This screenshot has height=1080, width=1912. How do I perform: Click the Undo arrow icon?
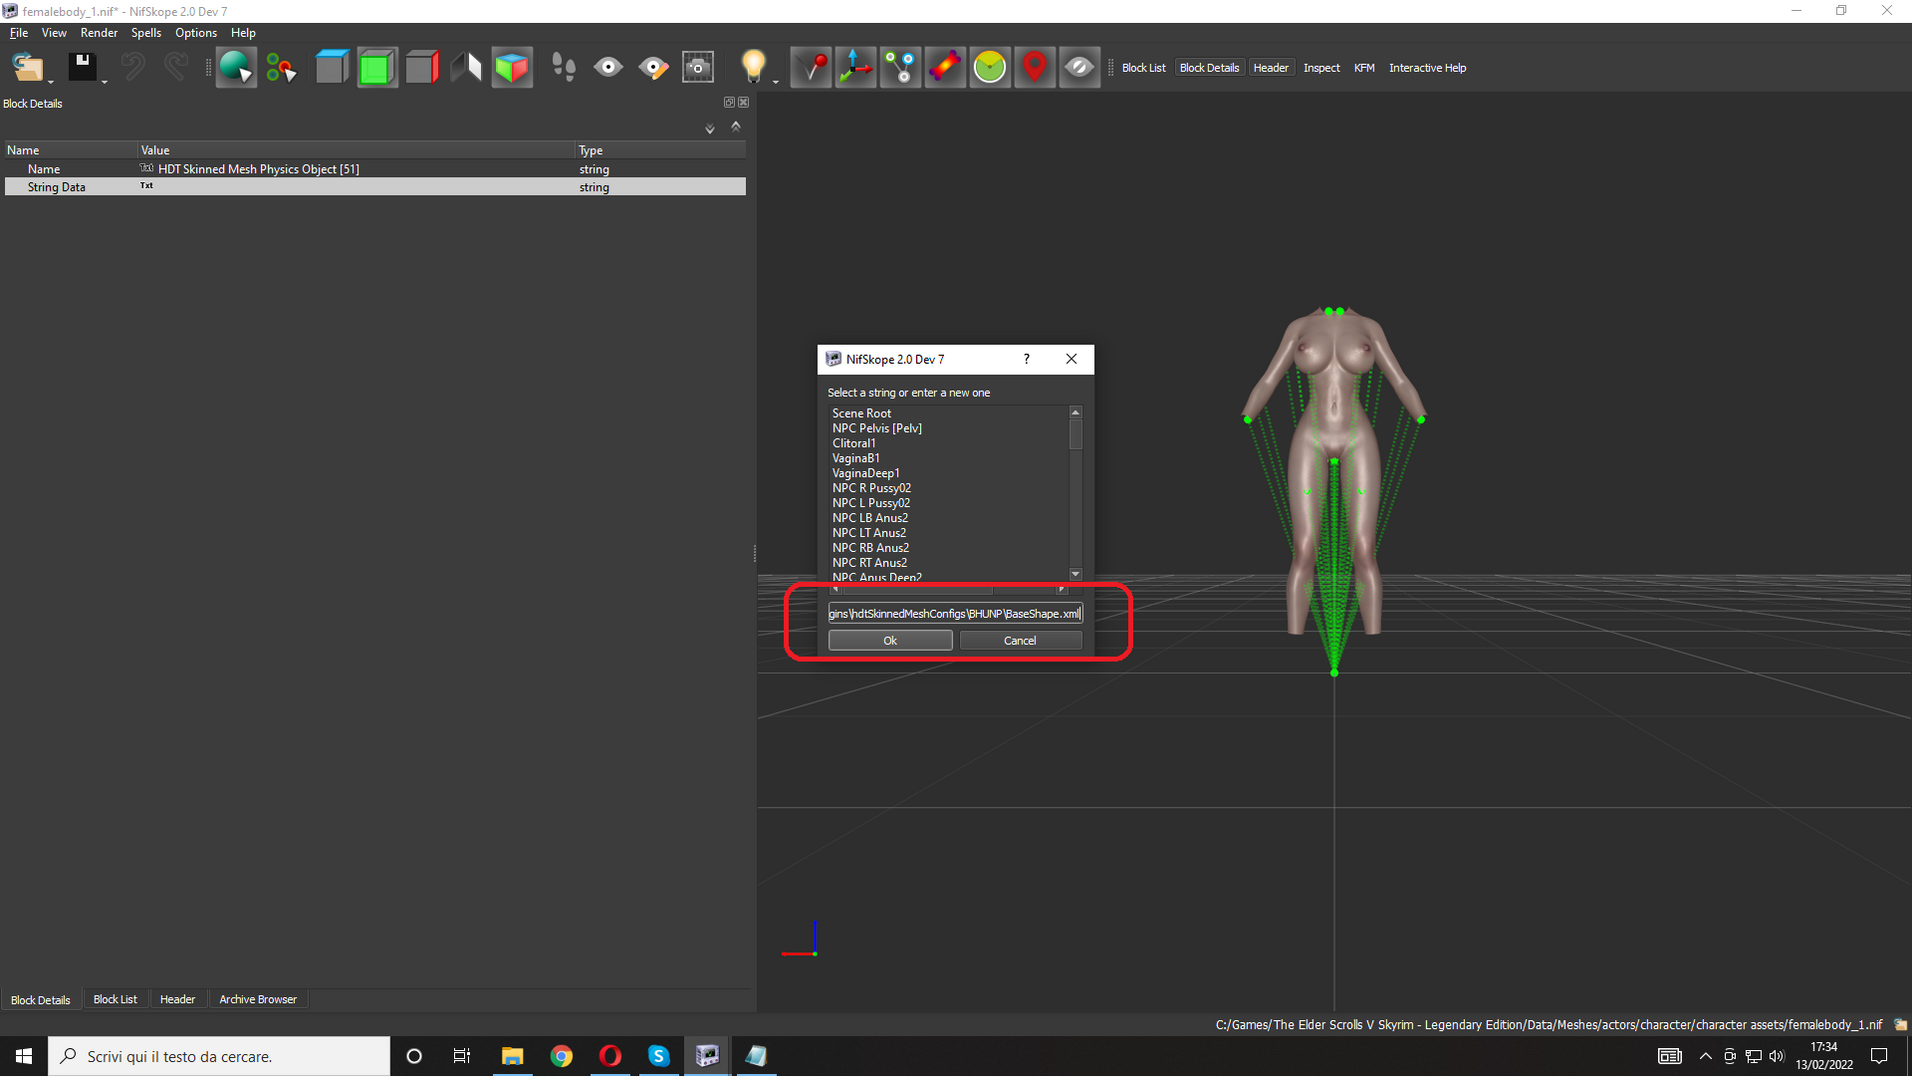(x=132, y=67)
